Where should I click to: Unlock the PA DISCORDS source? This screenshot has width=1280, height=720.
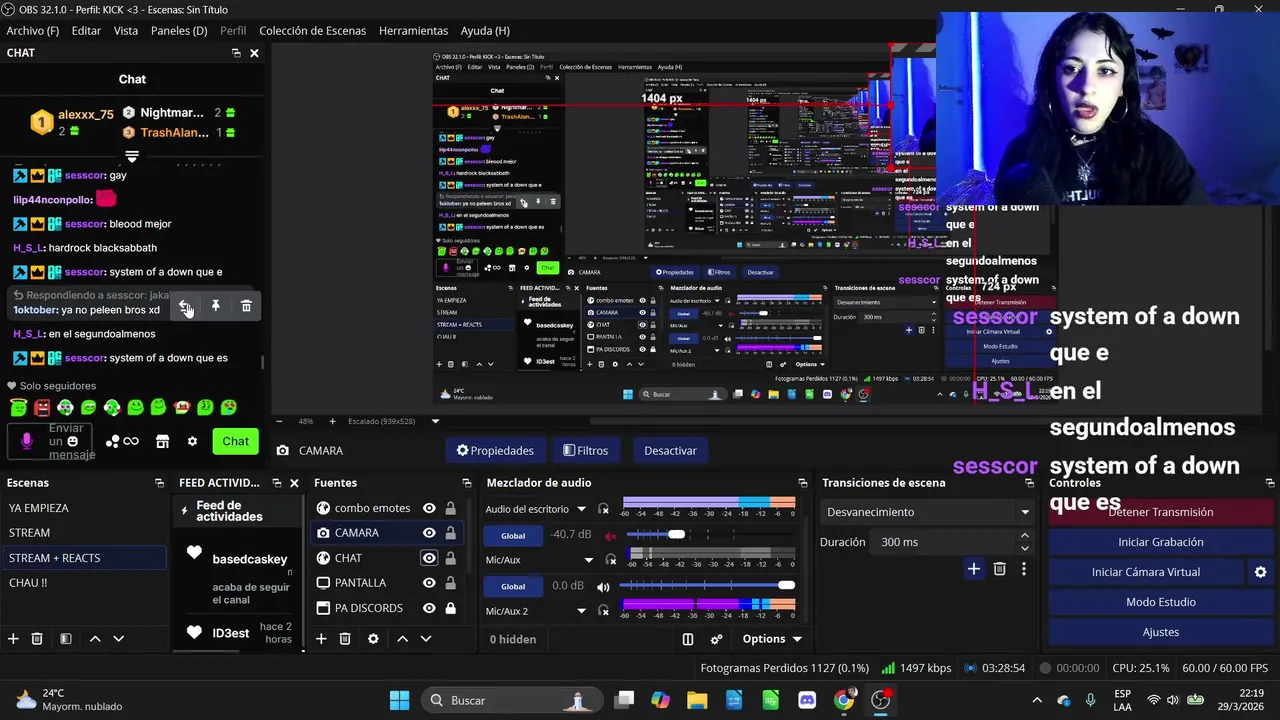(x=450, y=608)
